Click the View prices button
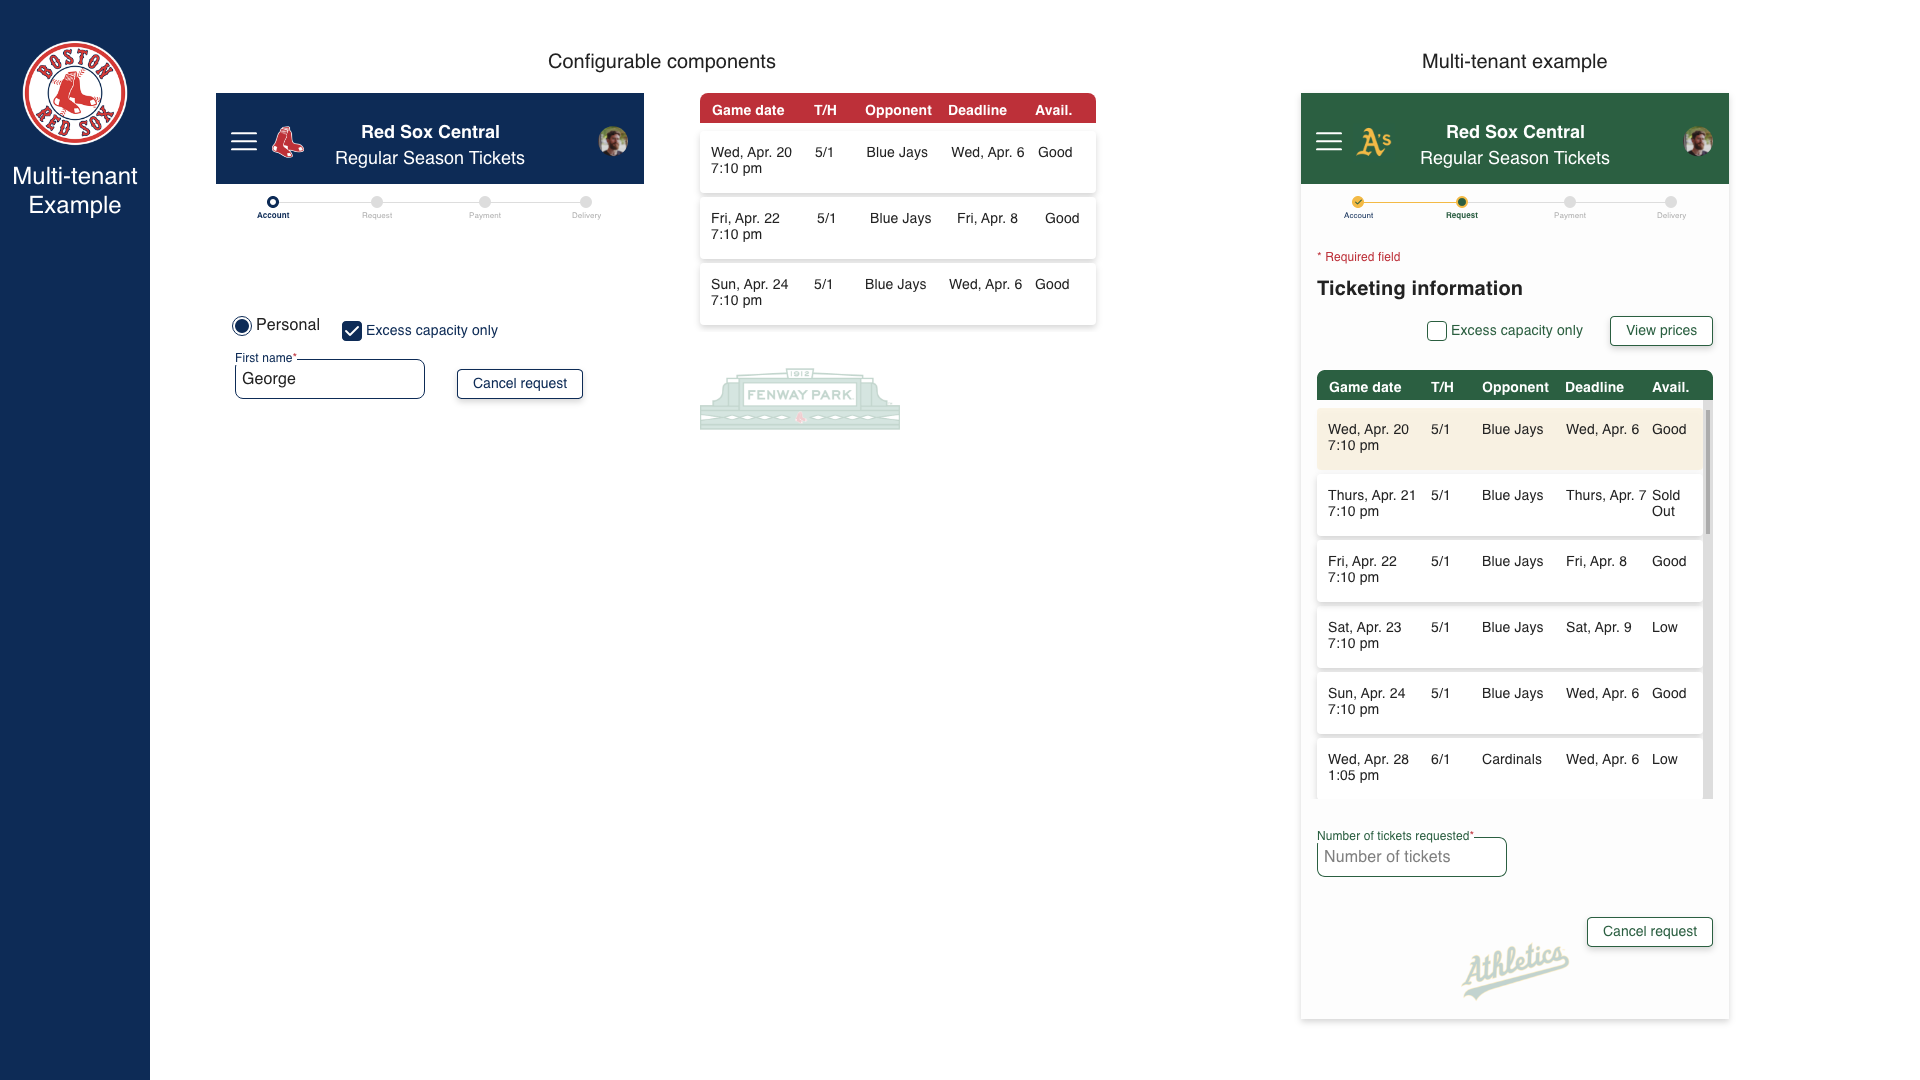This screenshot has width=1920, height=1080. coord(1661,331)
